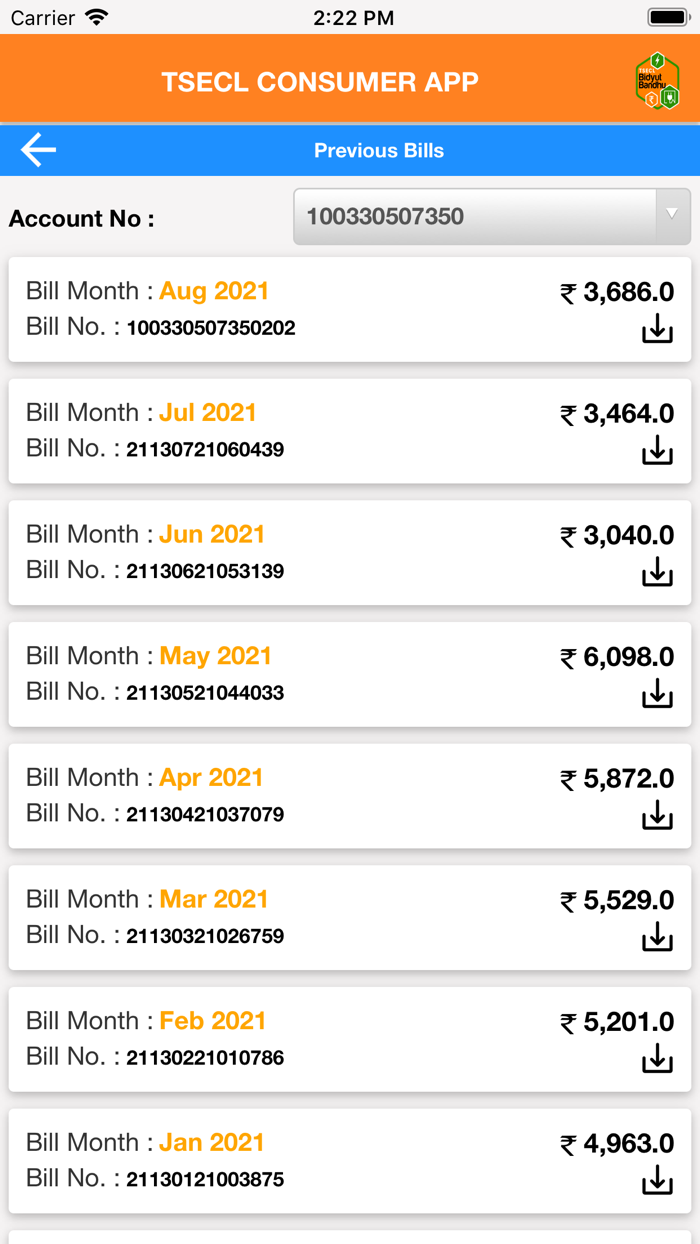Open the Account No dropdown arrow

tap(672, 215)
